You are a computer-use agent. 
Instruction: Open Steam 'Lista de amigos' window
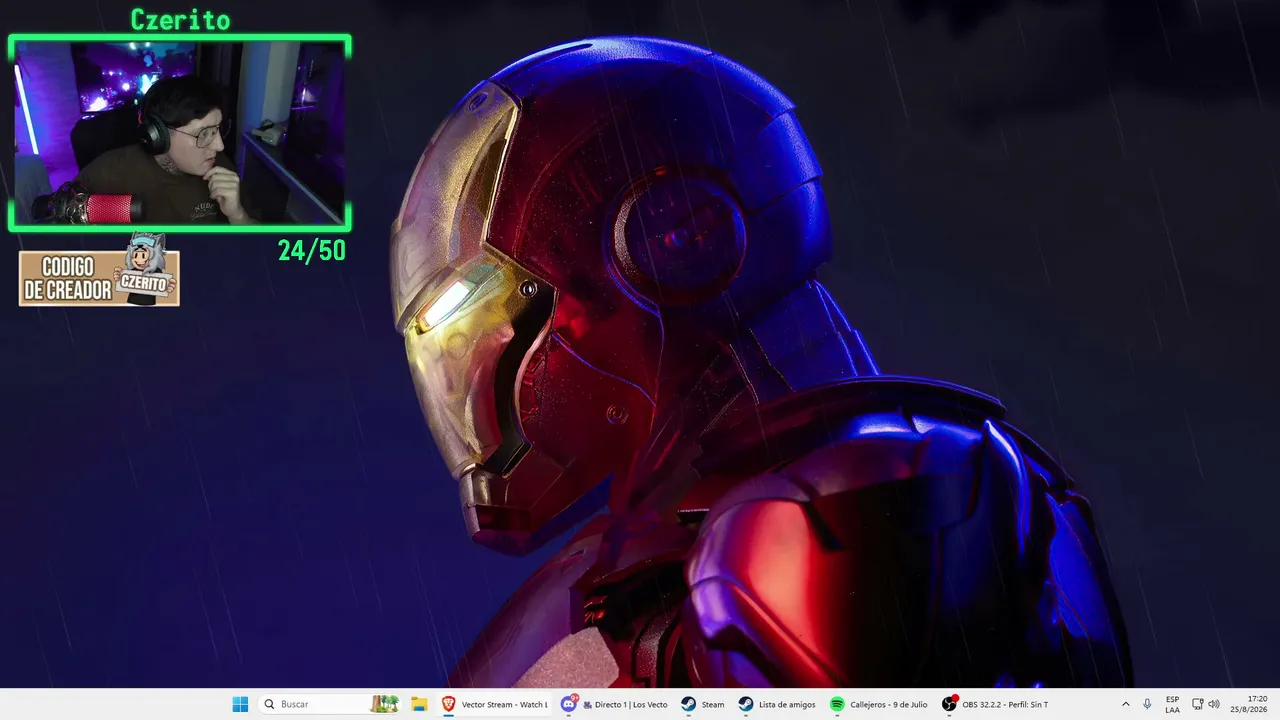click(x=777, y=704)
